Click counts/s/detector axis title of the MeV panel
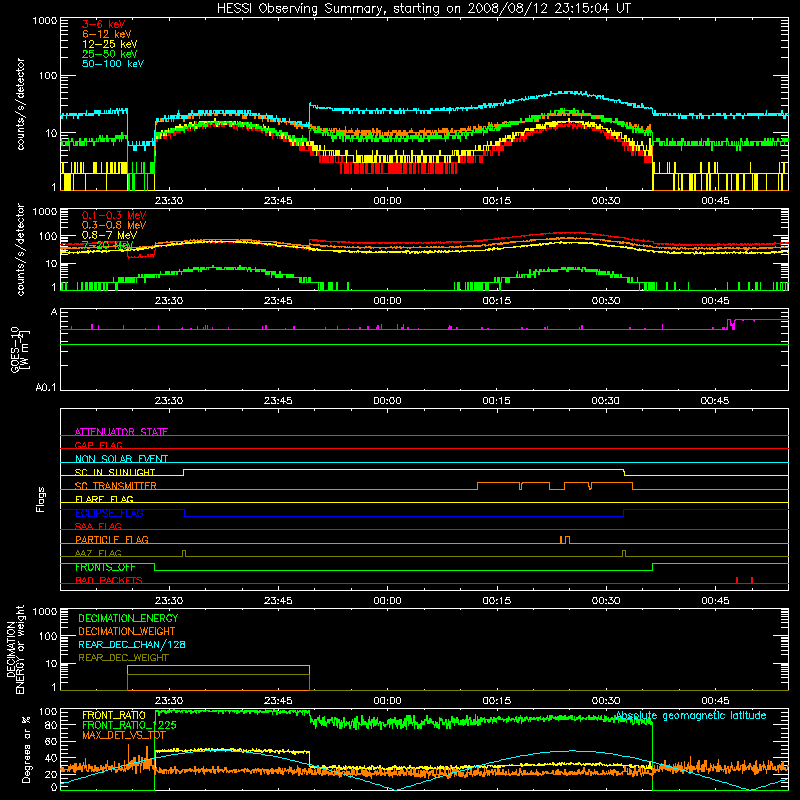 (20, 249)
